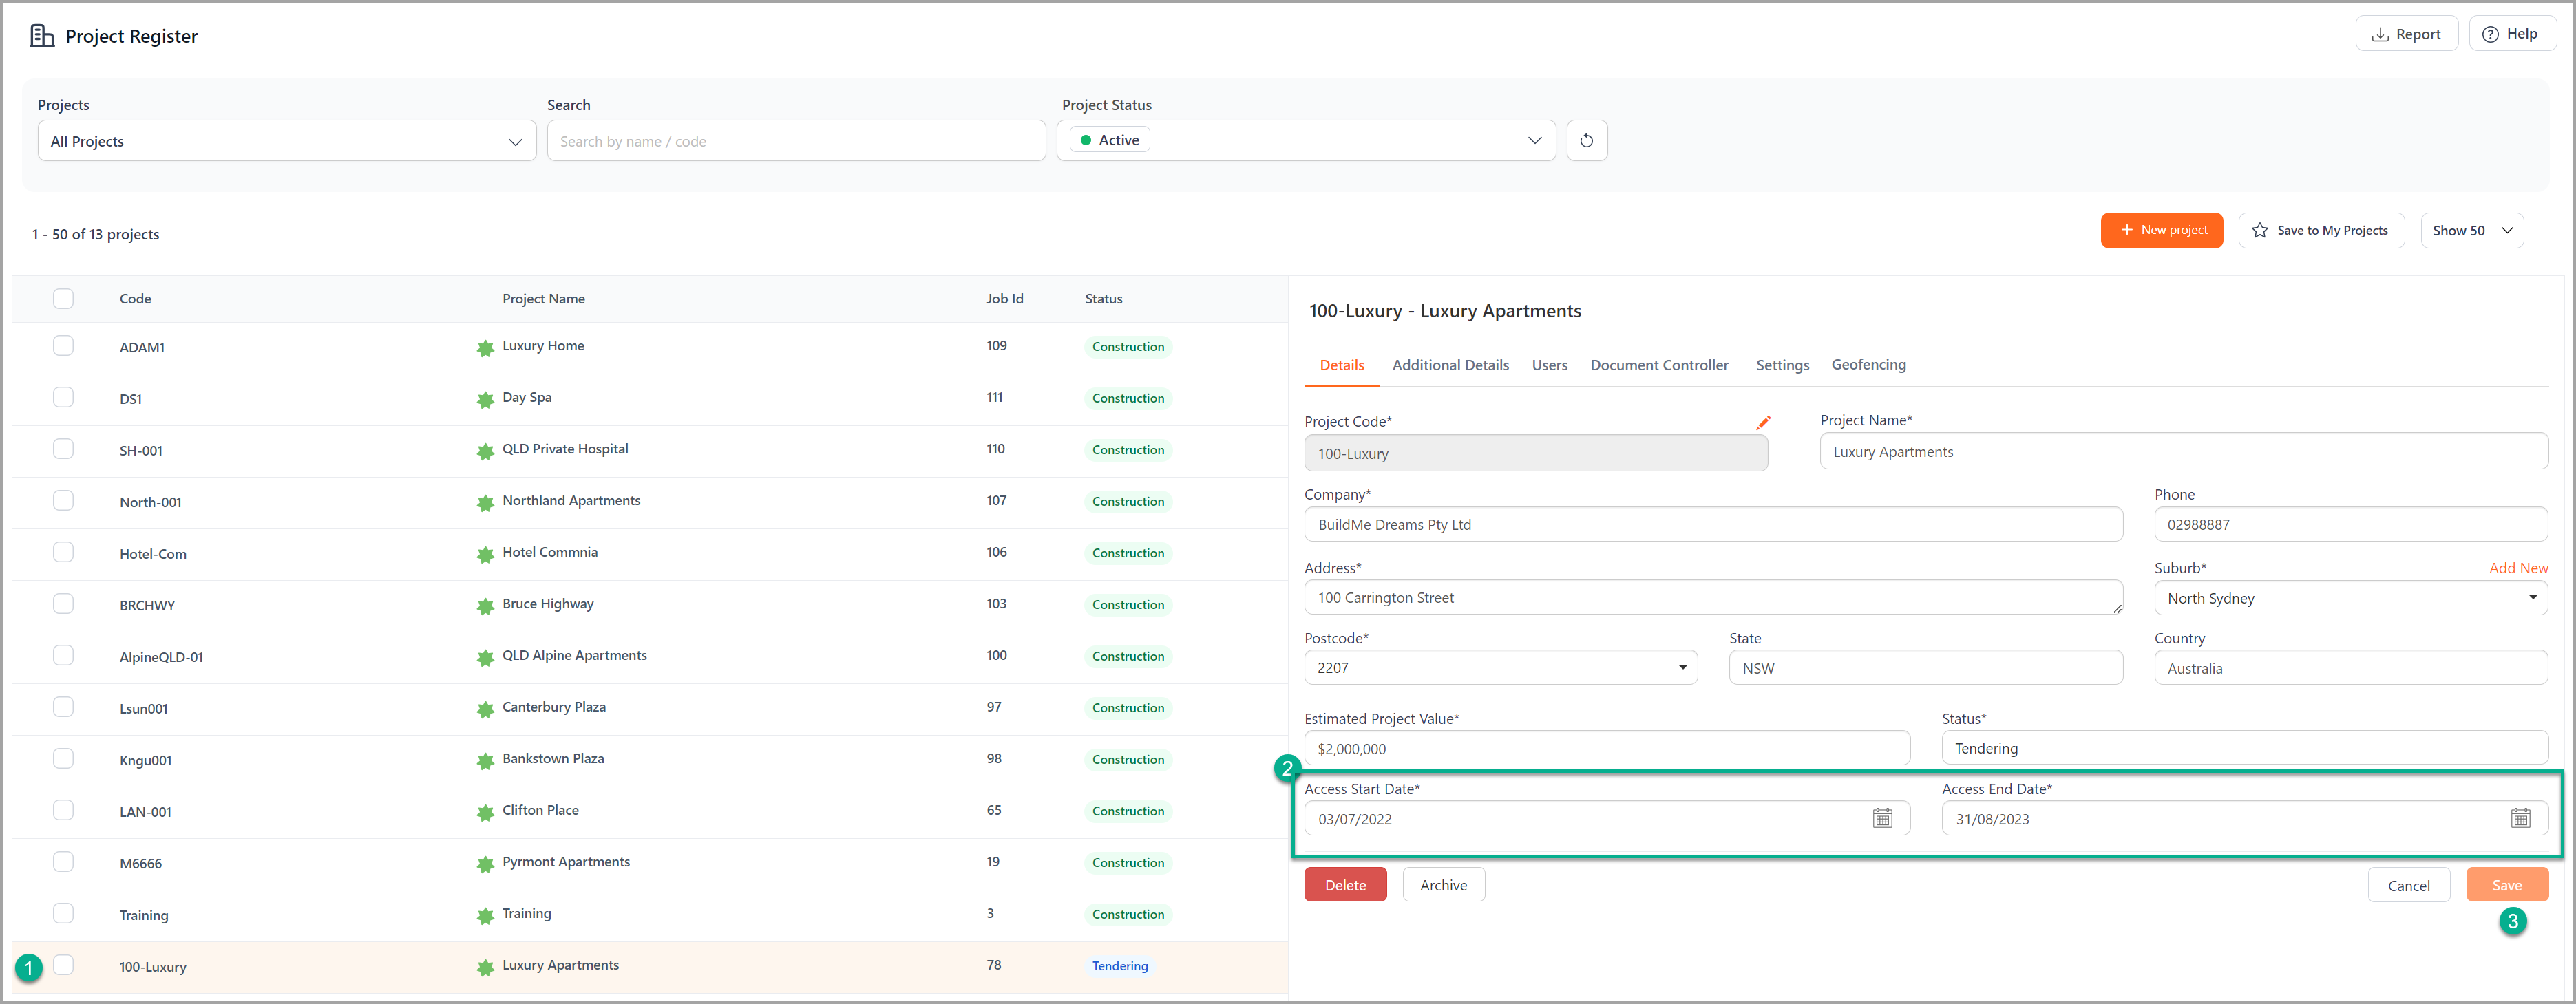The width and height of the screenshot is (2576, 1004).
Task: Click the reset filters refresh icon
Action: (1586, 141)
